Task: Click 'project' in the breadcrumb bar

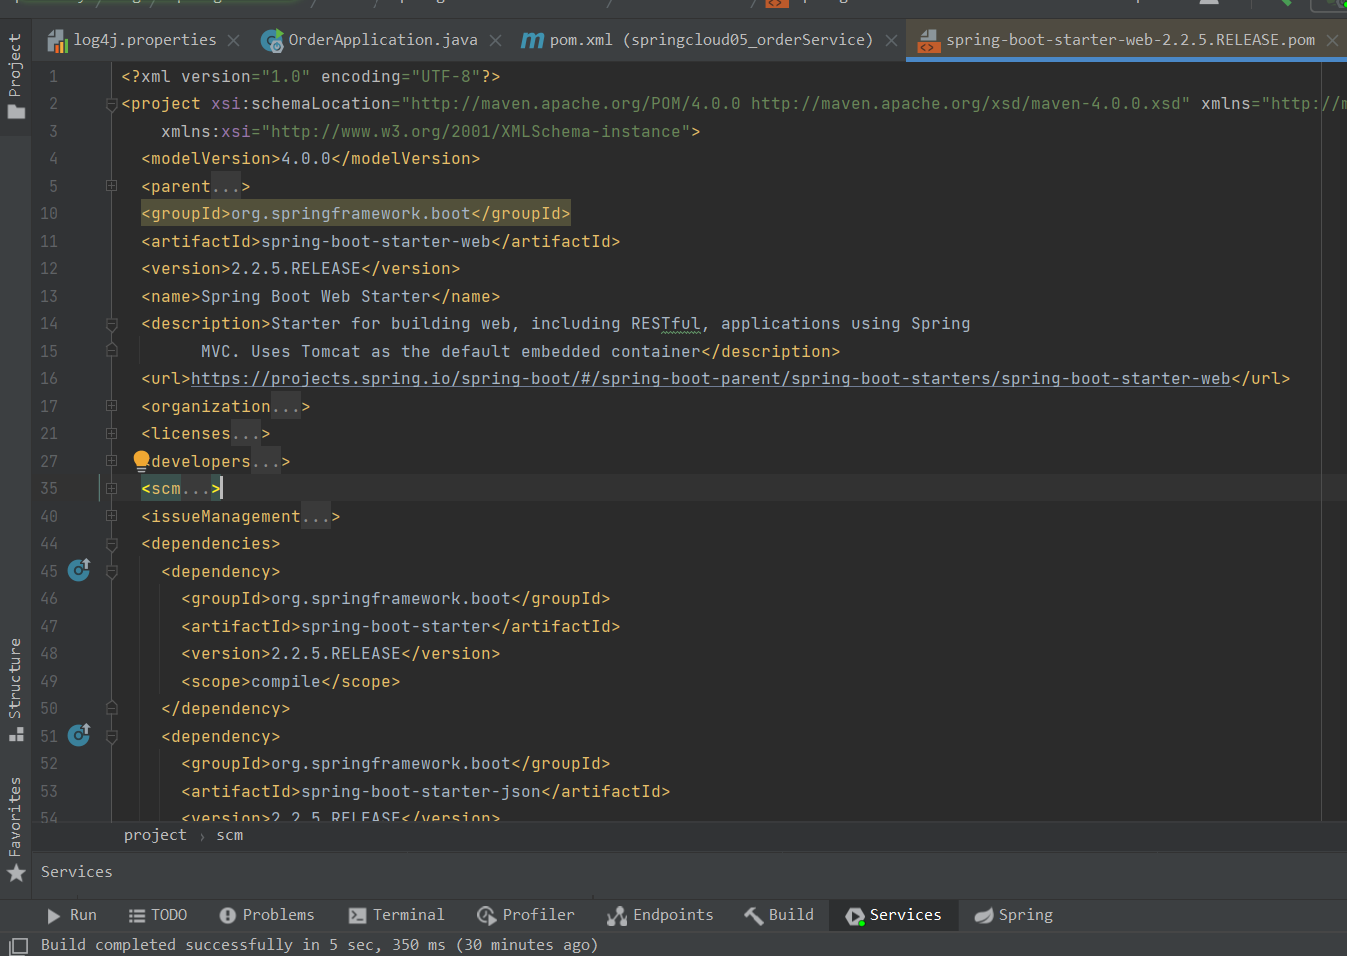Action: 155,835
